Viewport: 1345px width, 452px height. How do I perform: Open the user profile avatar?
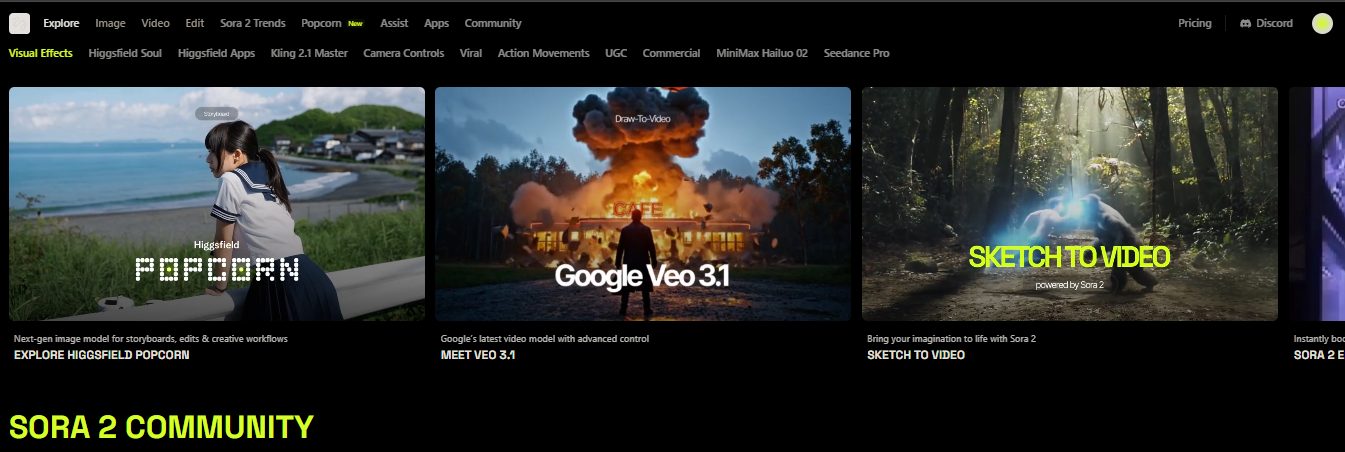pyautogui.click(x=1322, y=23)
